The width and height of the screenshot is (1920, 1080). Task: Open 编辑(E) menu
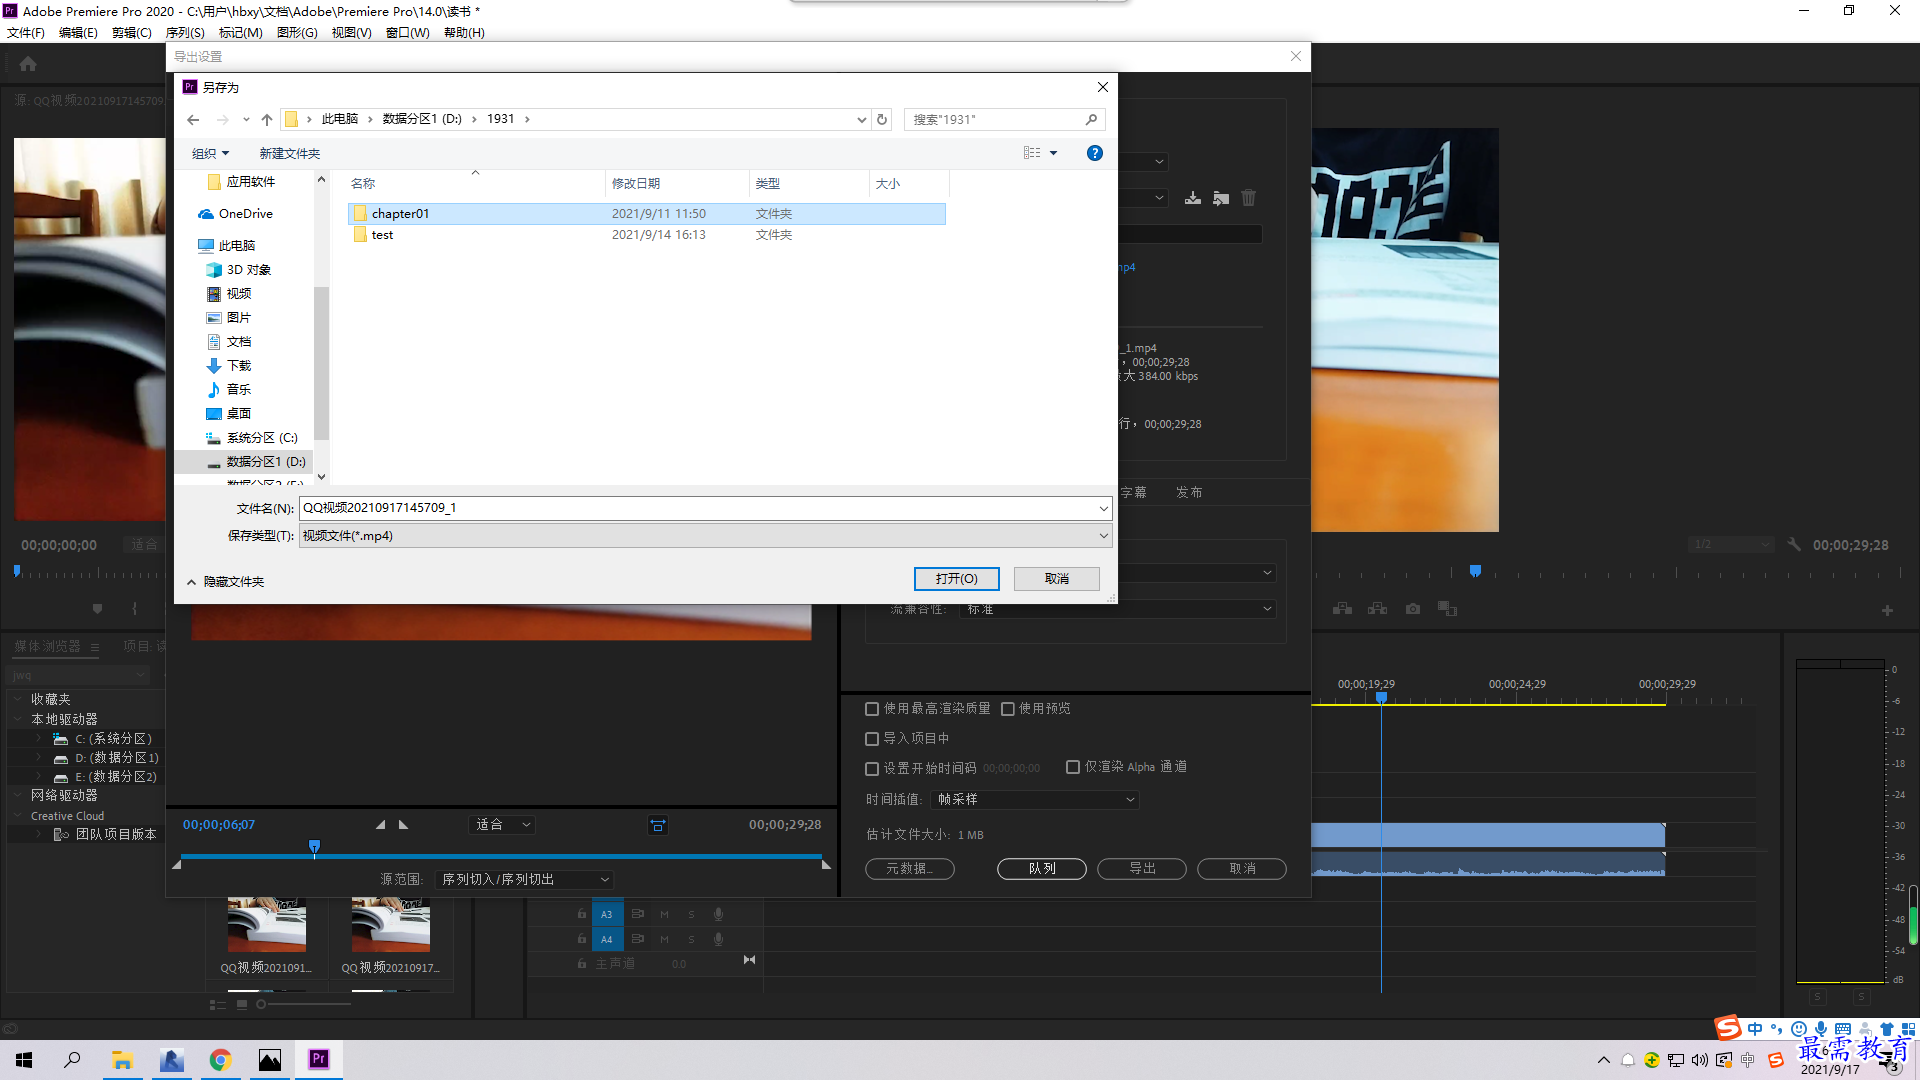pos(78,33)
